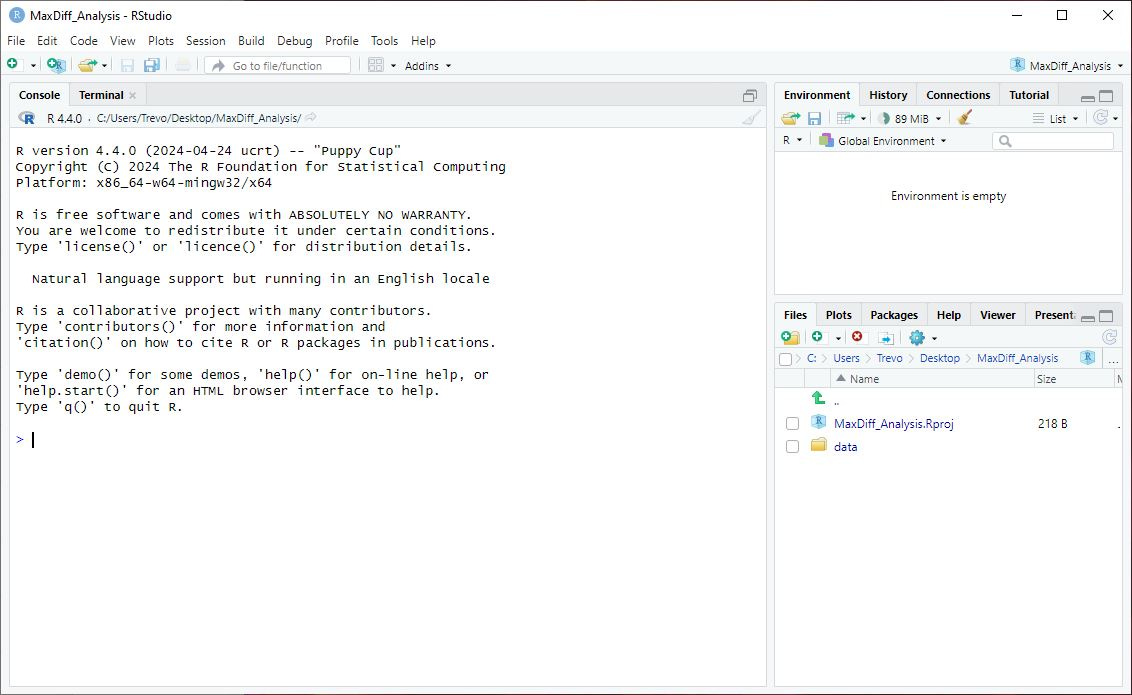The image size is (1132, 695).
Task: Click the view working directory arrow icon
Action: pyautogui.click(x=311, y=118)
